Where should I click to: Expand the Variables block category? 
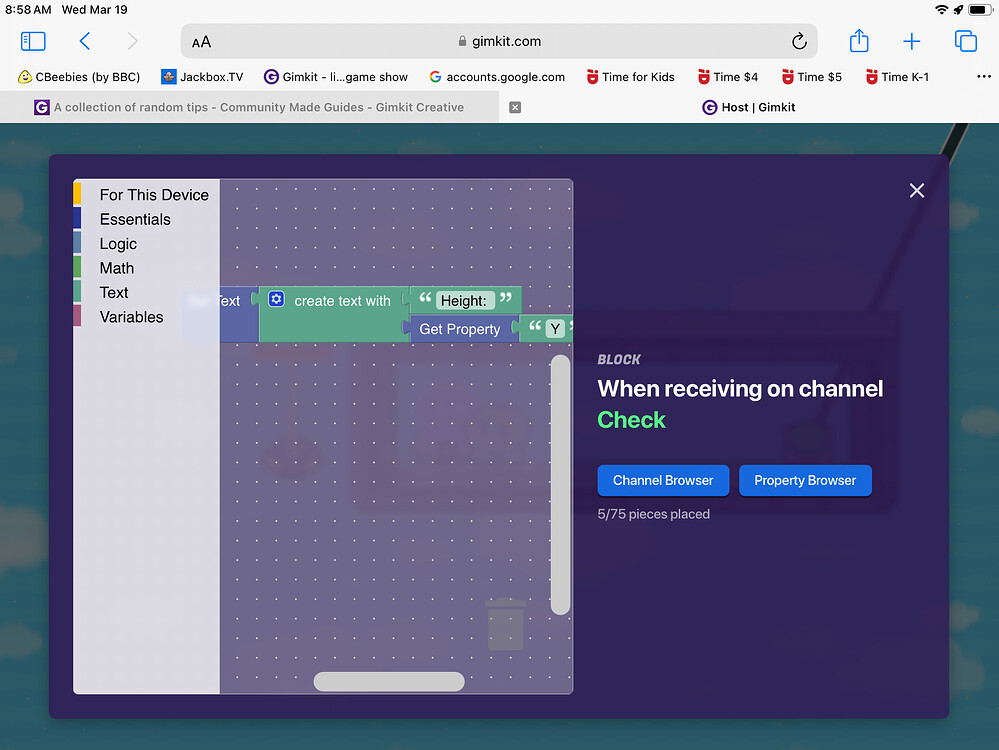[131, 316]
